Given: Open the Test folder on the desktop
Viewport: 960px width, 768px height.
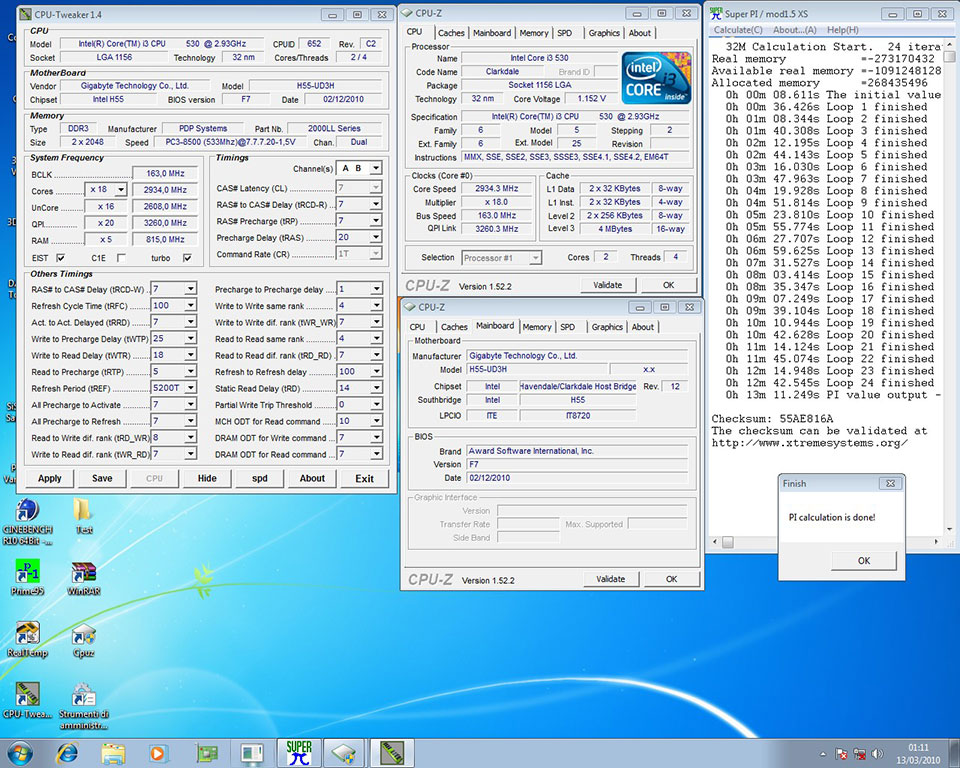Looking at the screenshot, I should tap(83, 516).
